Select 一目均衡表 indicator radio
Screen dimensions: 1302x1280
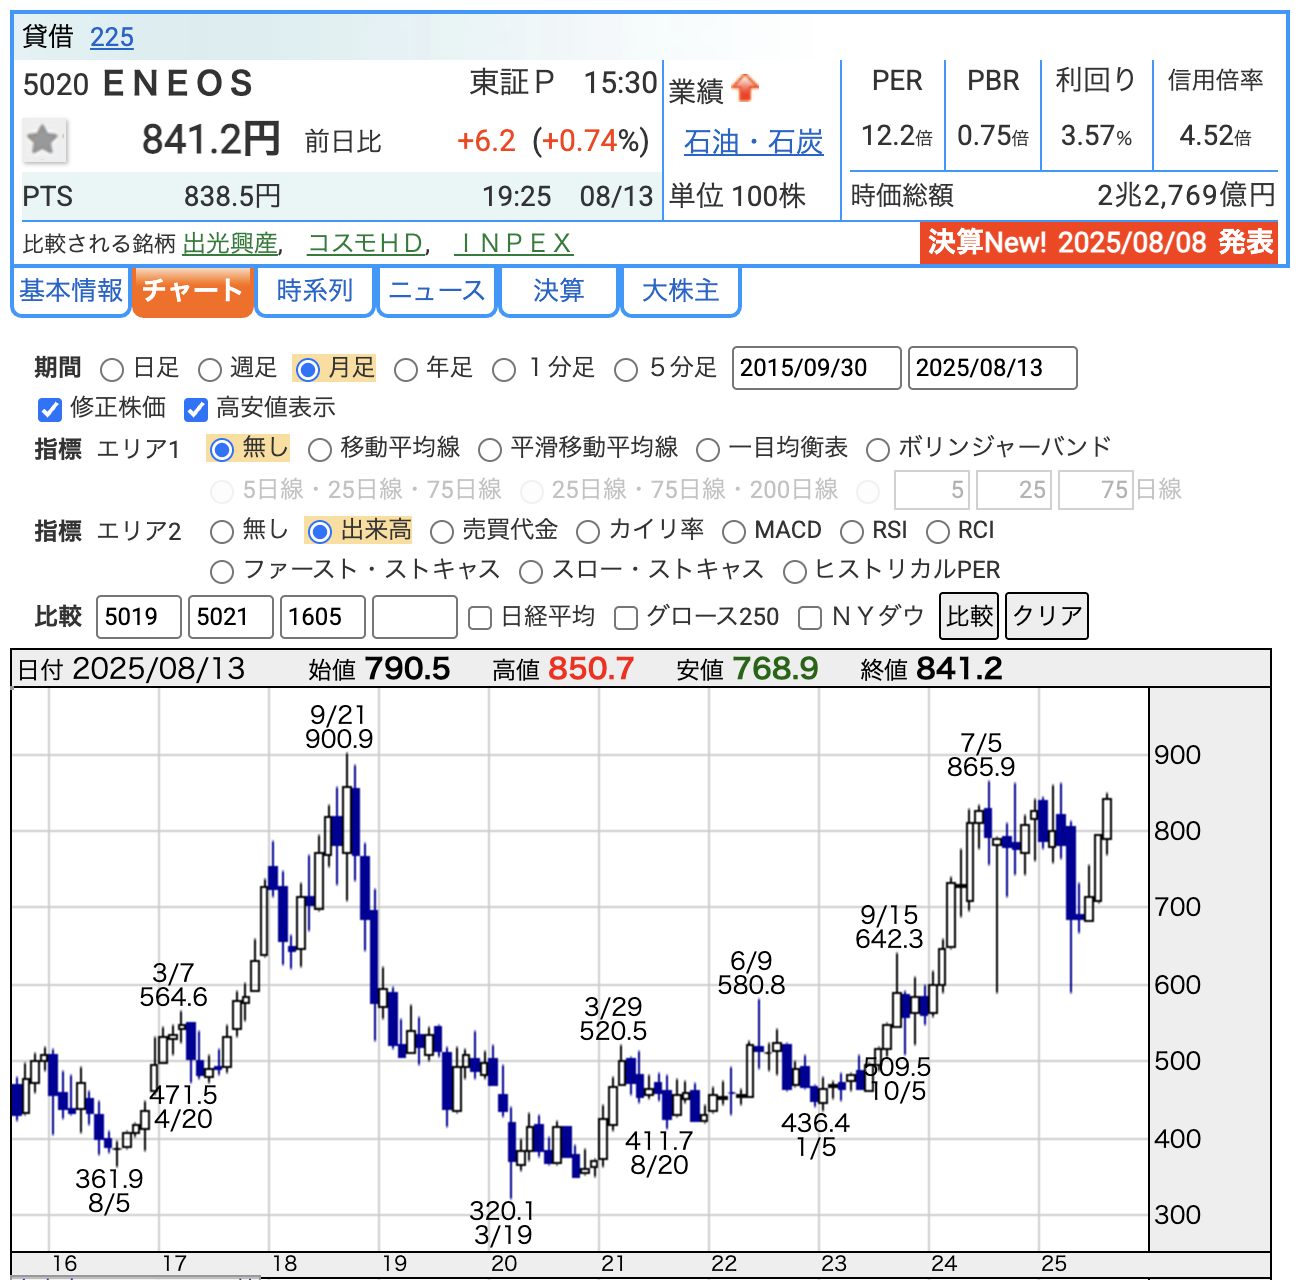[x=708, y=450]
